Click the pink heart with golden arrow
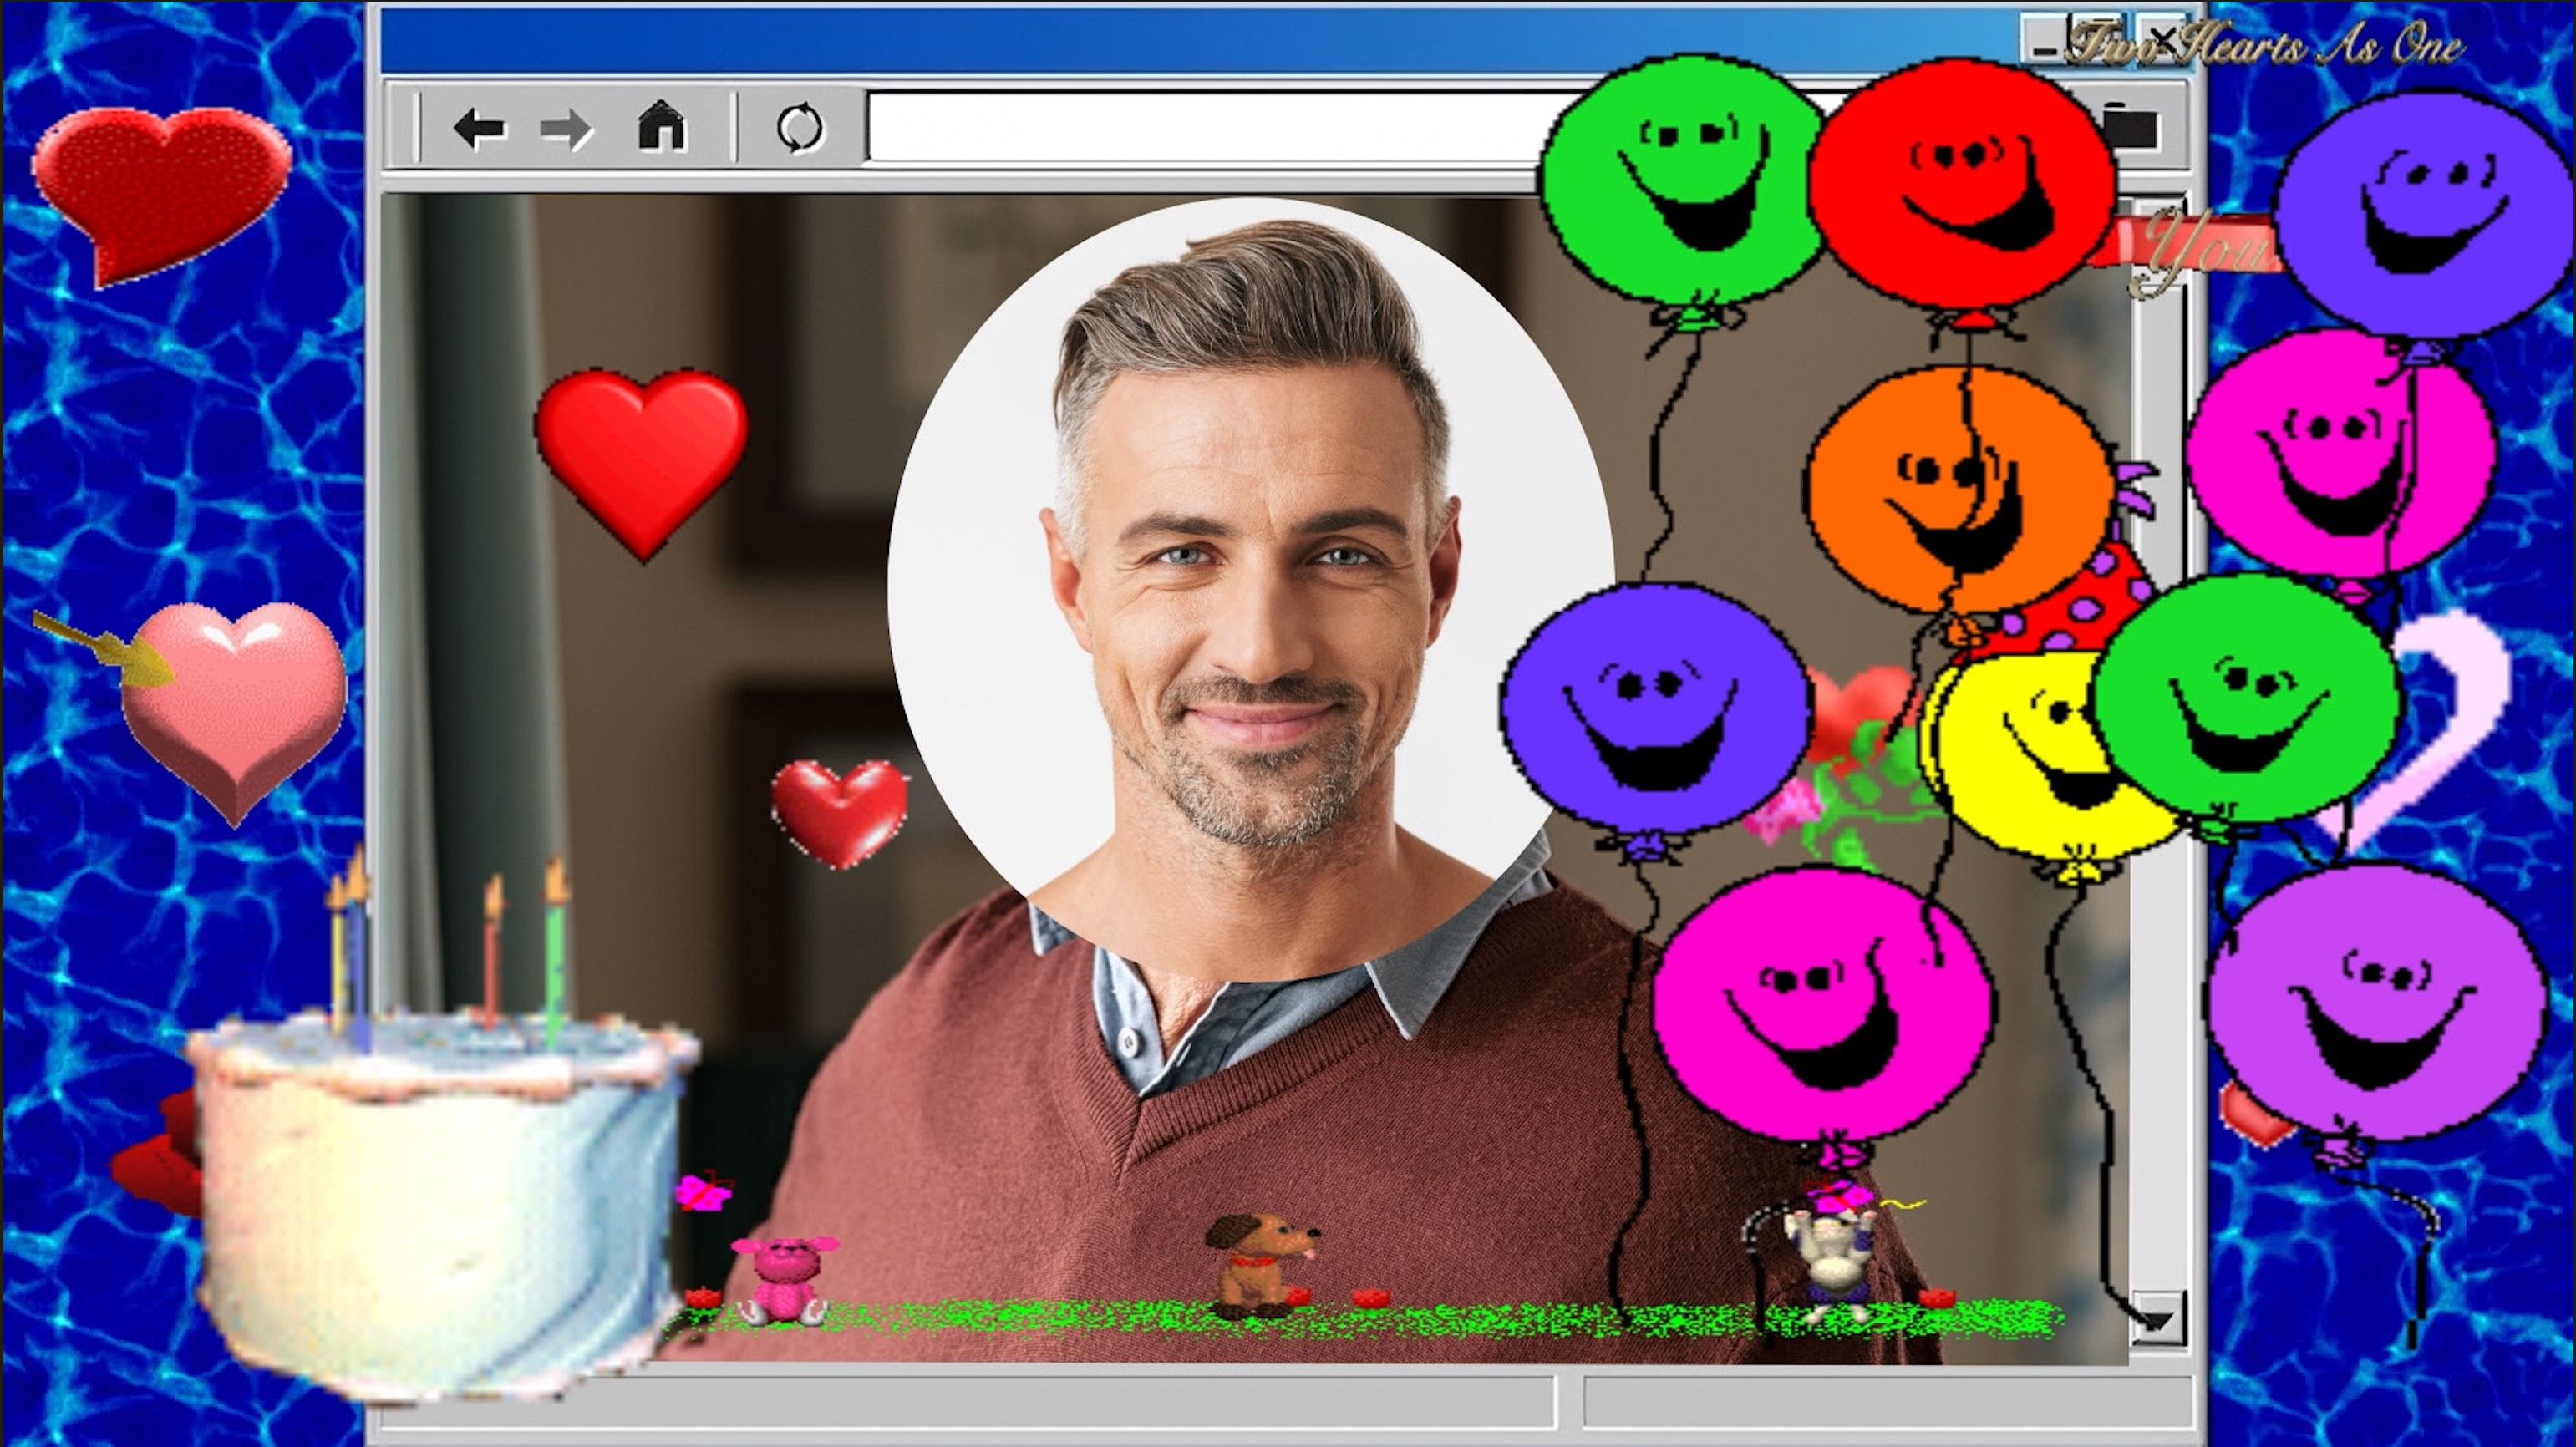The height and width of the screenshot is (1447, 2576). pos(232,700)
